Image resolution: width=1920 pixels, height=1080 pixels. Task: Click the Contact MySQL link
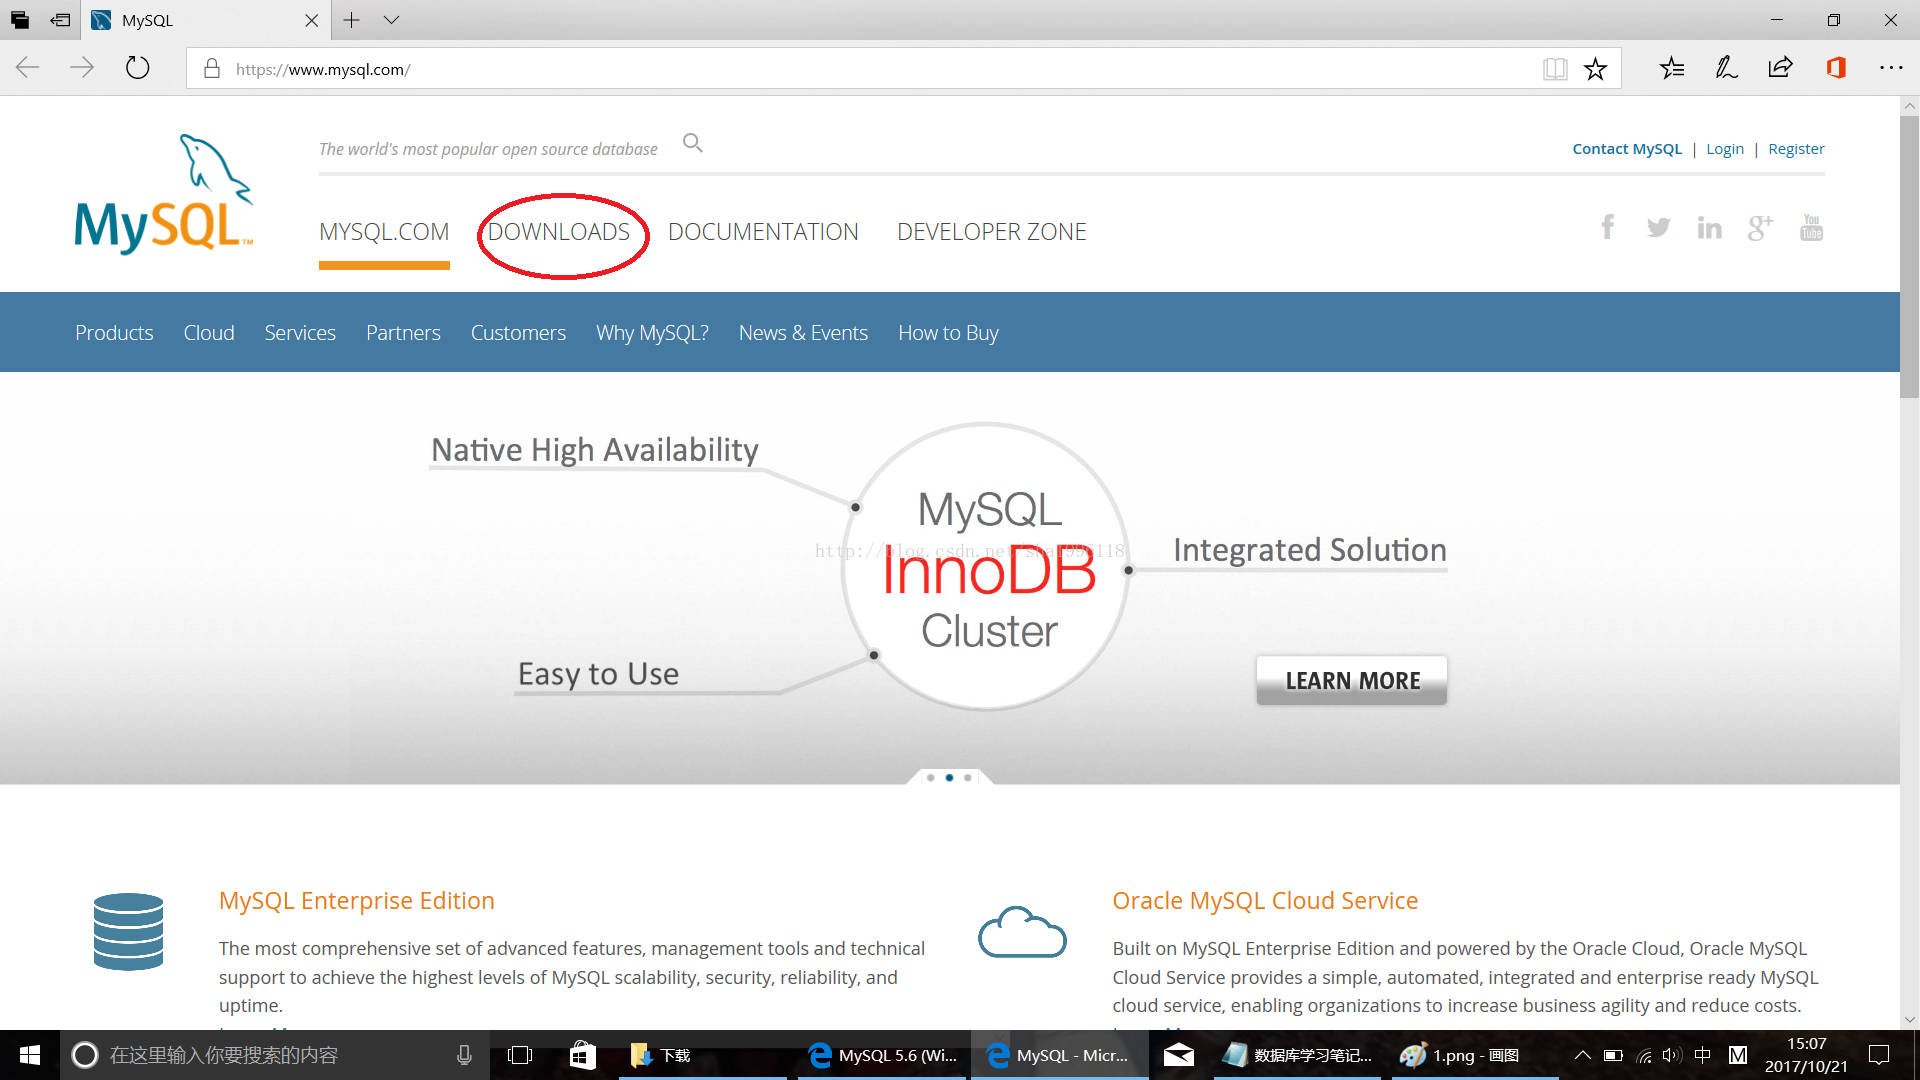tap(1627, 149)
